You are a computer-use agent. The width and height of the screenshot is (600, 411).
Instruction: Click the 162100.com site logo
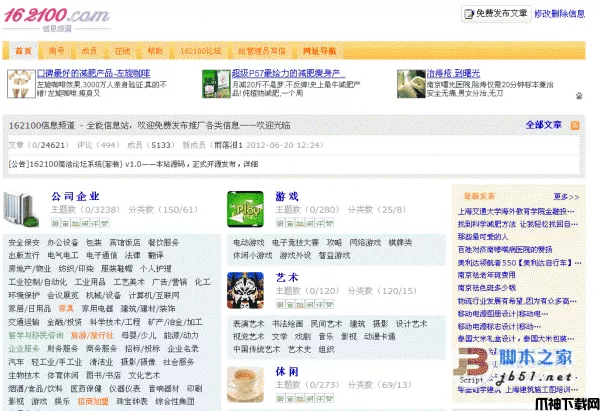point(57,19)
